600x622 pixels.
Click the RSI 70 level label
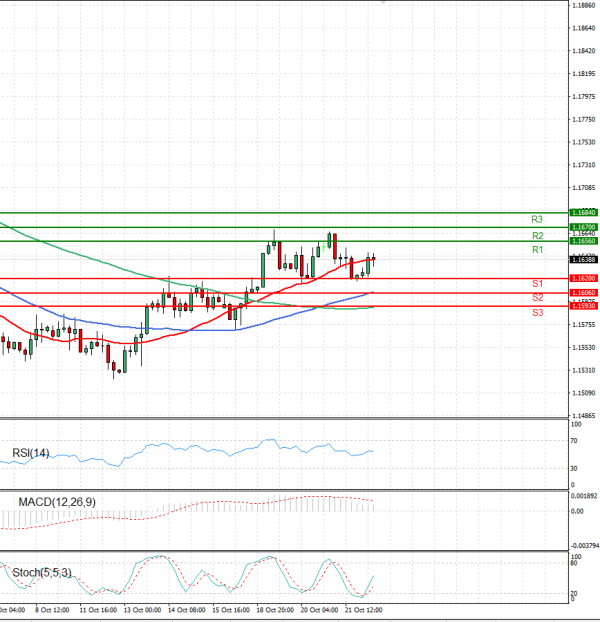[x=574, y=441]
